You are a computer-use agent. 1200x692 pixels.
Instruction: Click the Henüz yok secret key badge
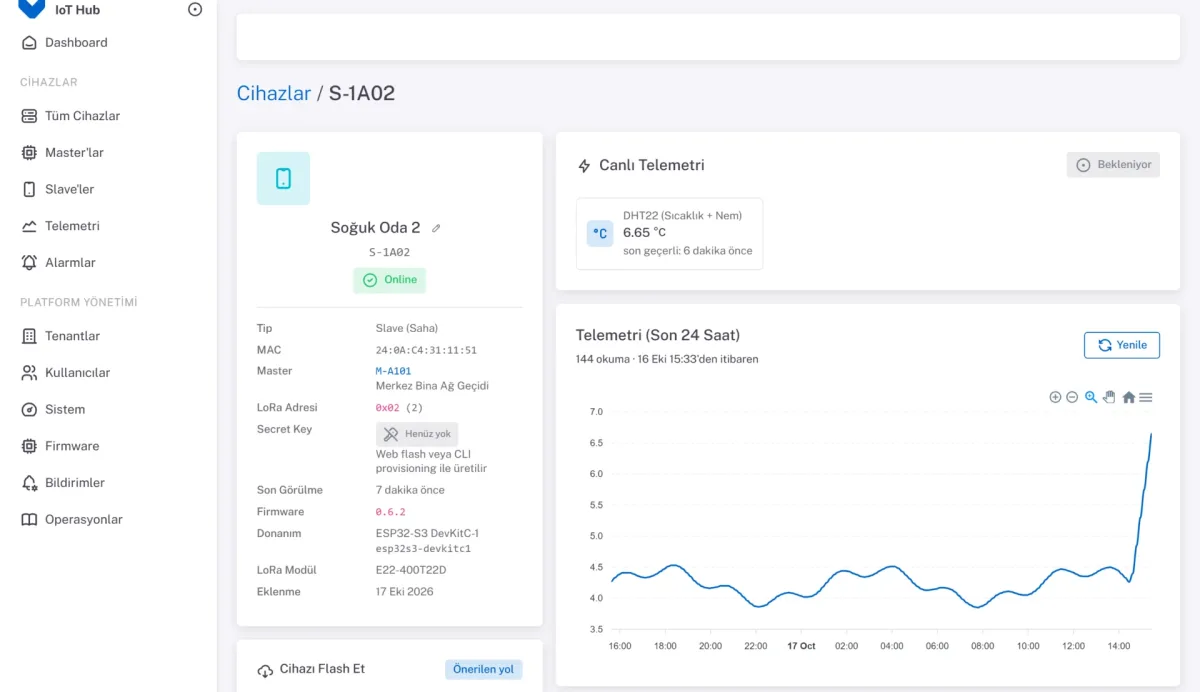(x=417, y=434)
